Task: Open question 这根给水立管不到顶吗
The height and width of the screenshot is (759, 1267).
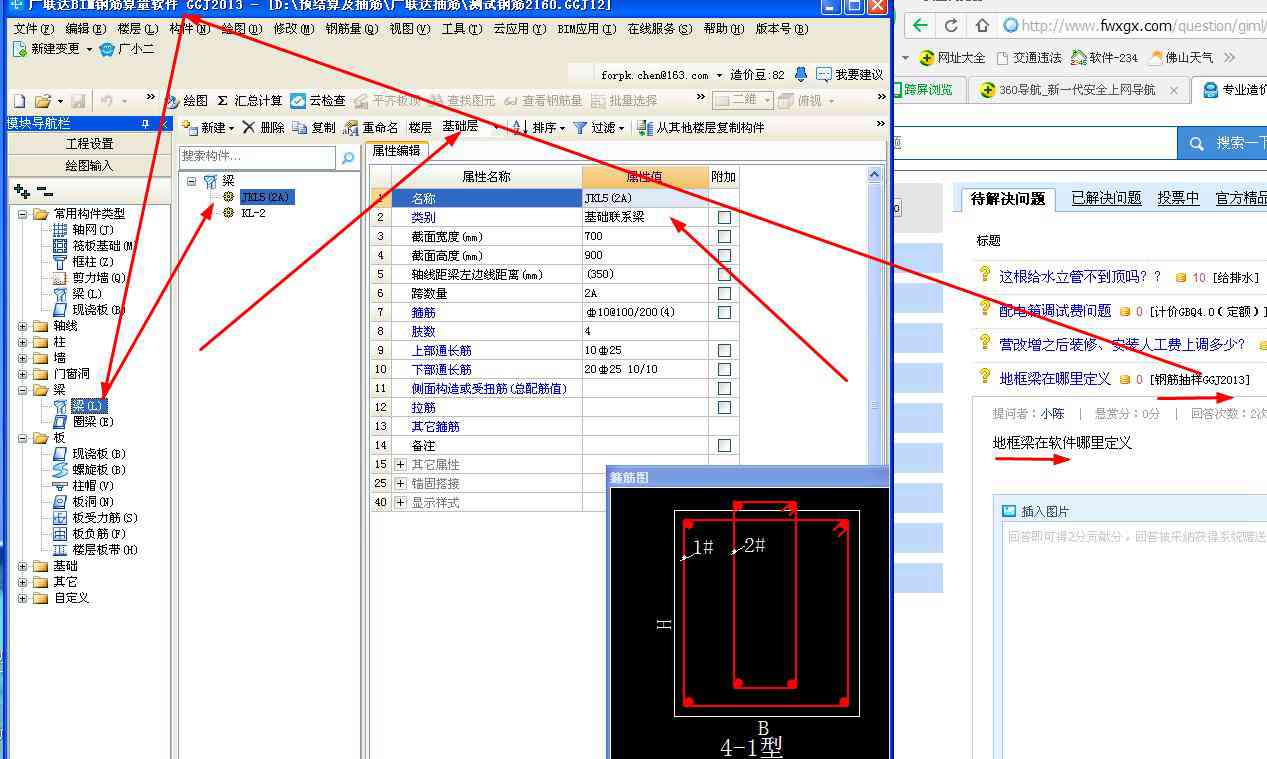Action: [x=1080, y=277]
